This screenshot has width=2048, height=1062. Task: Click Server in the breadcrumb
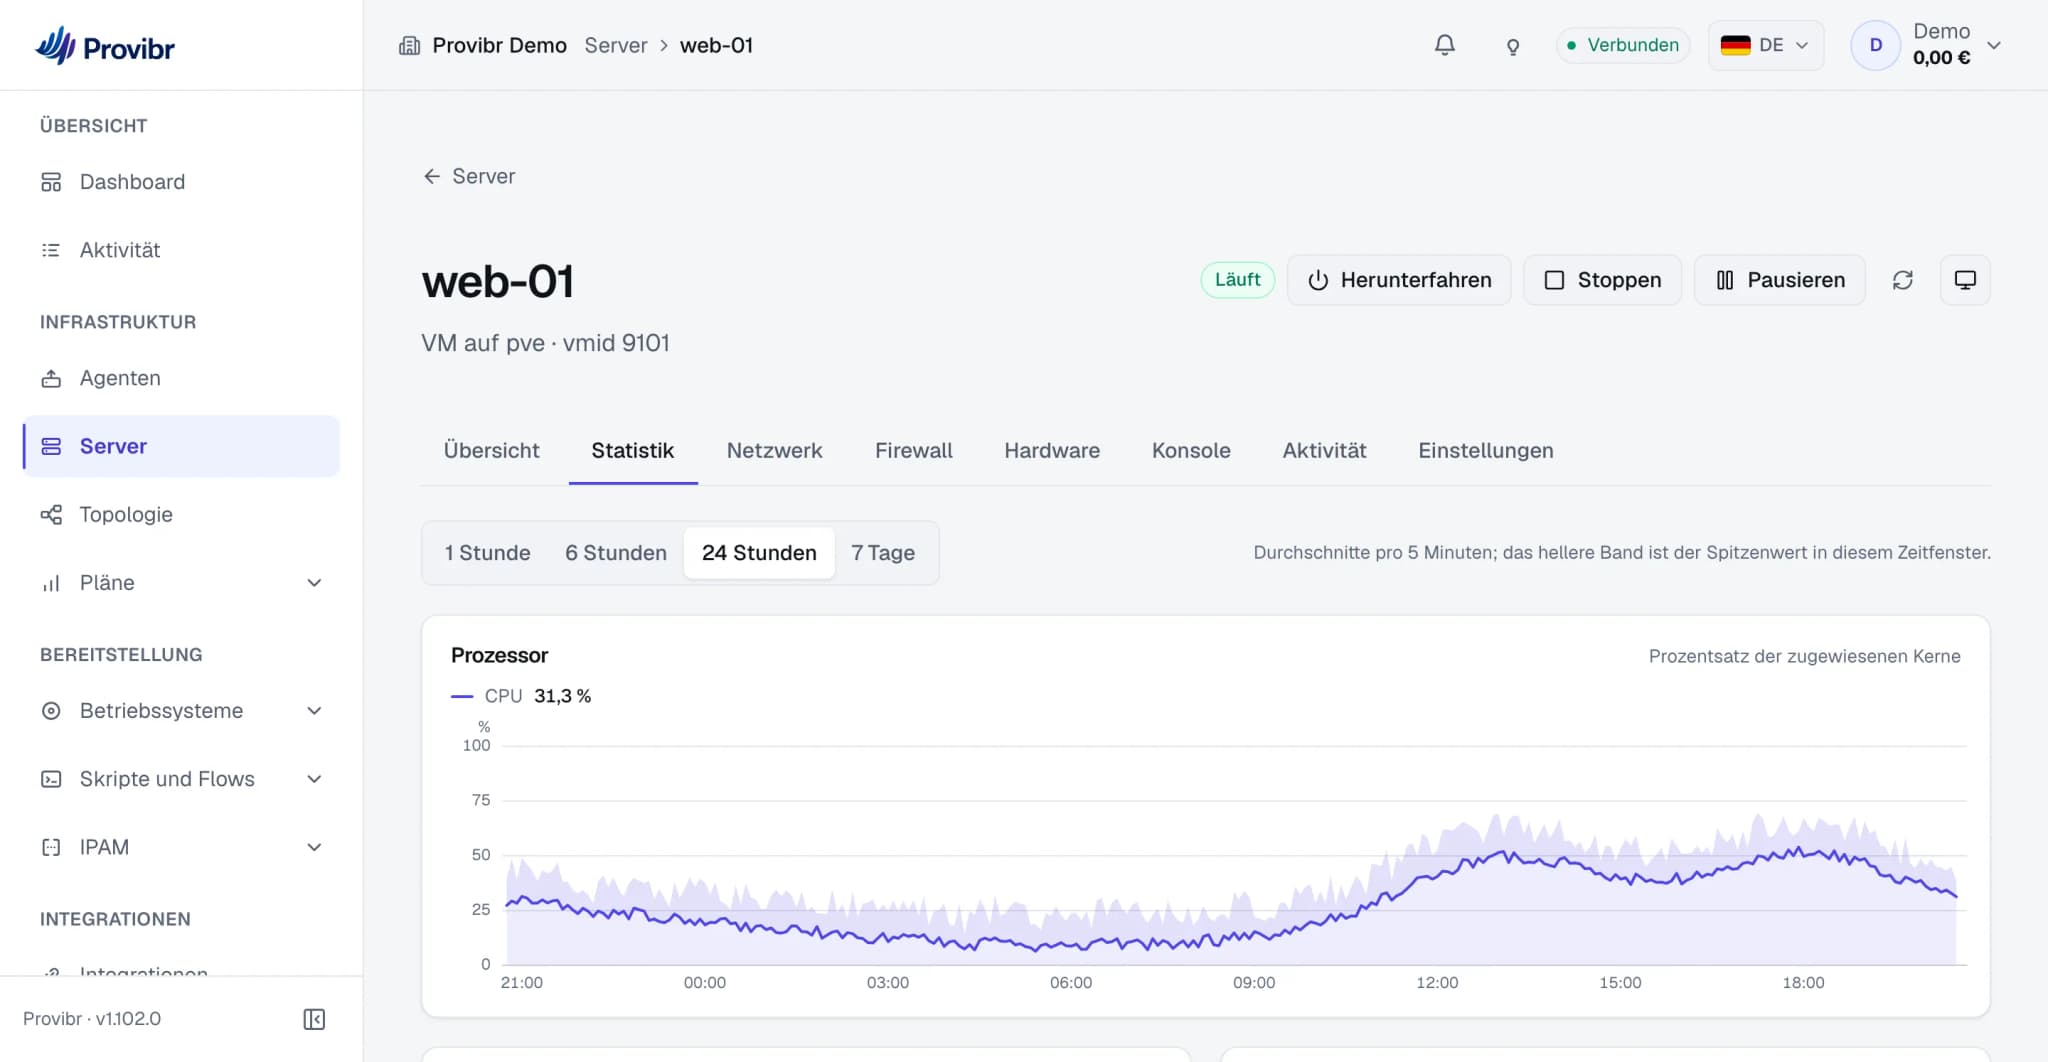(616, 45)
